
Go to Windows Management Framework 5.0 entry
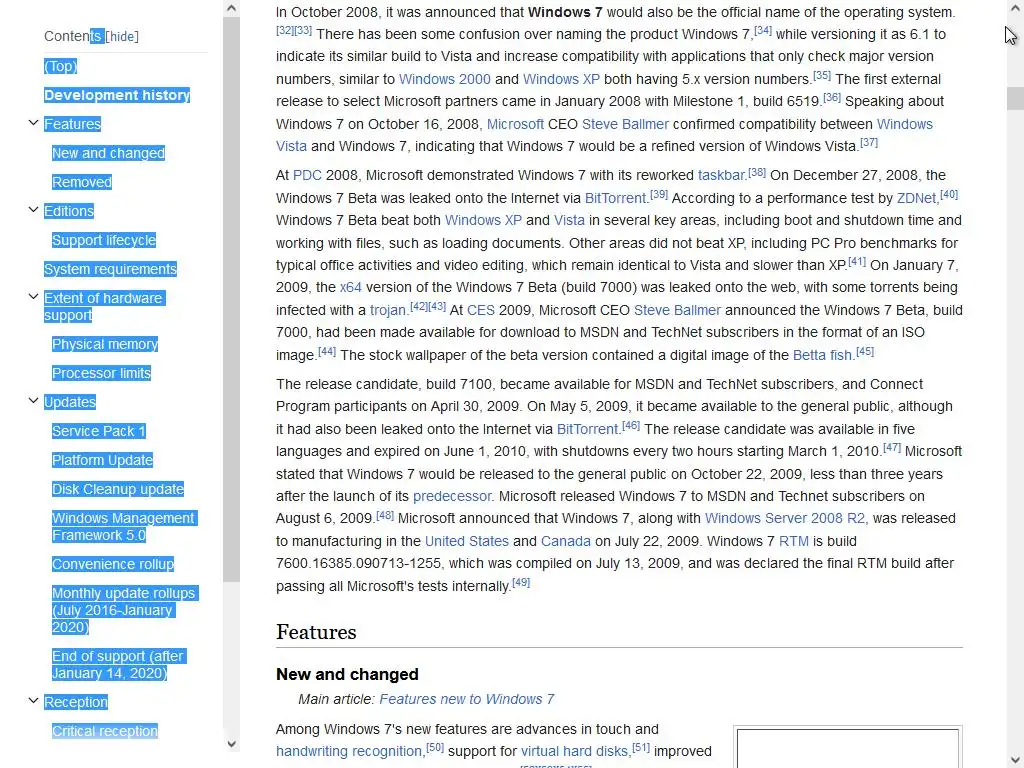(124, 526)
